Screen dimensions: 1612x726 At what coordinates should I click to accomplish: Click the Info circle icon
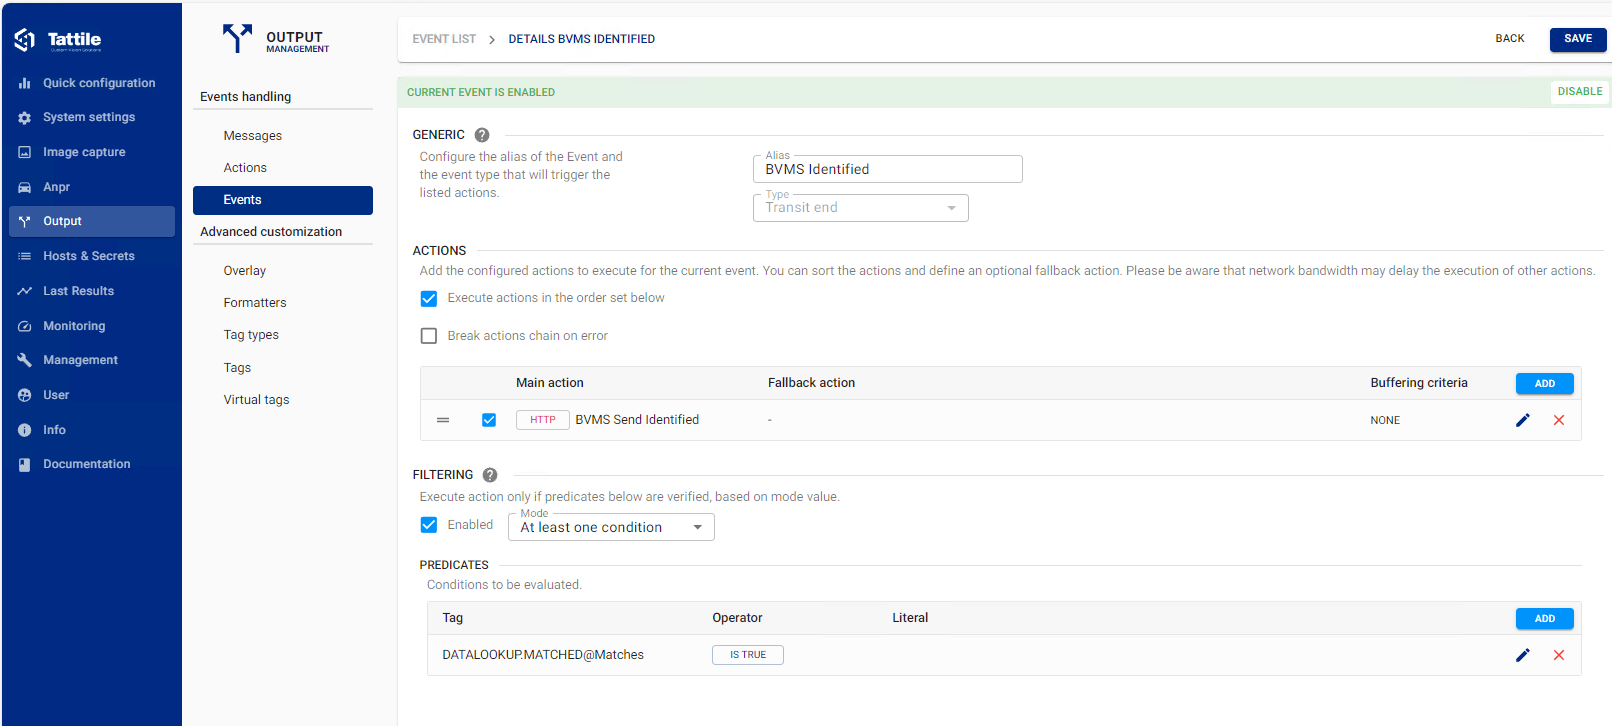click(x=24, y=430)
